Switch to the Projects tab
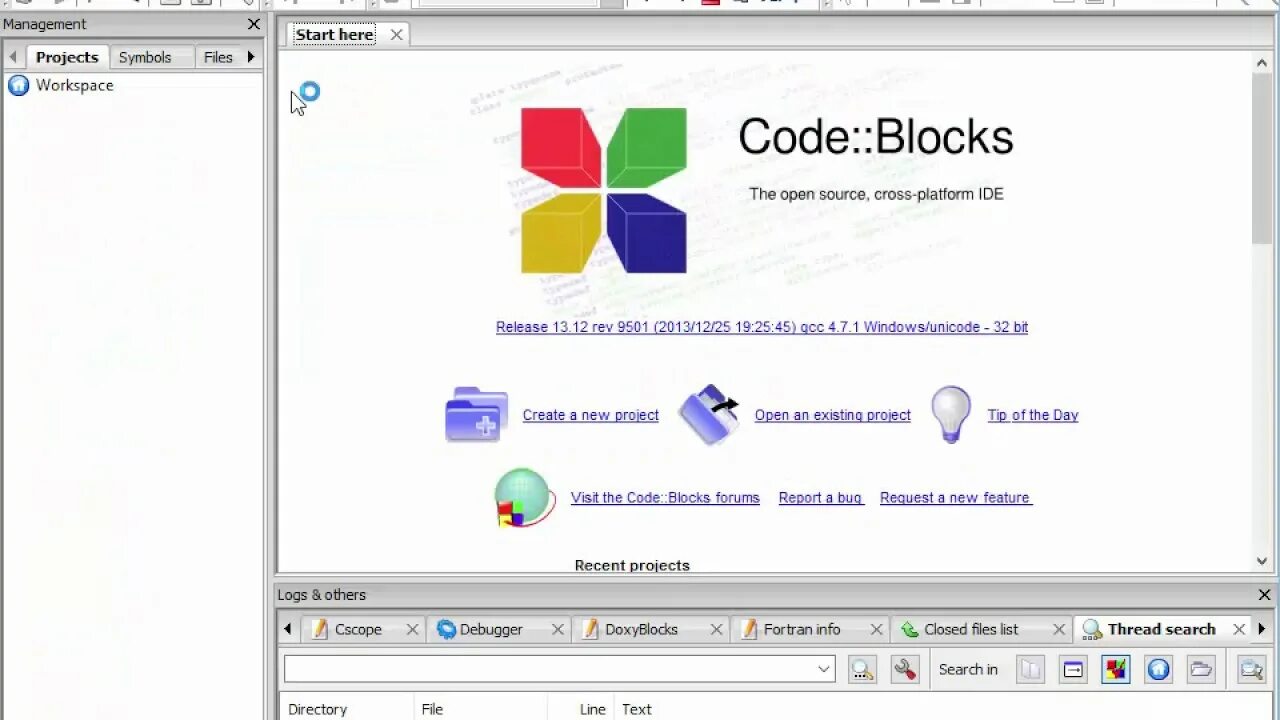The height and width of the screenshot is (720, 1280). click(x=67, y=57)
